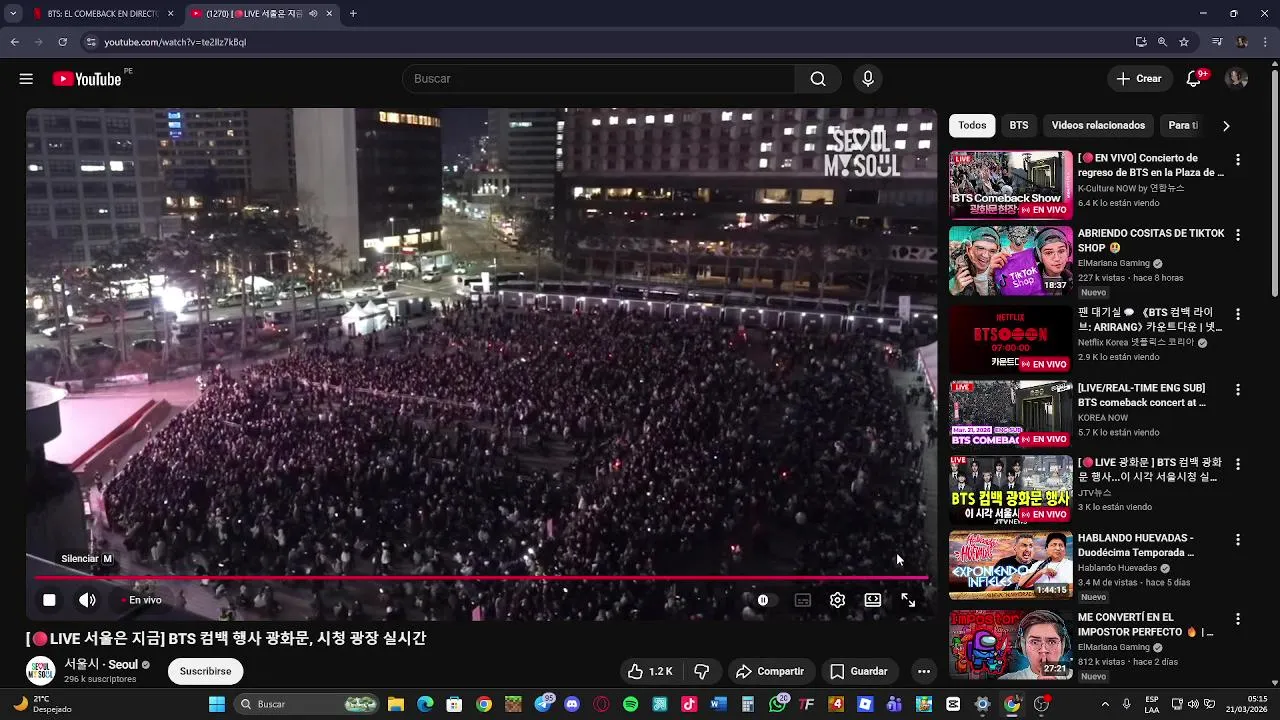Subscribe to the Seoul channel
This screenshot has height=720, width=1280.
tap(206, 671)
